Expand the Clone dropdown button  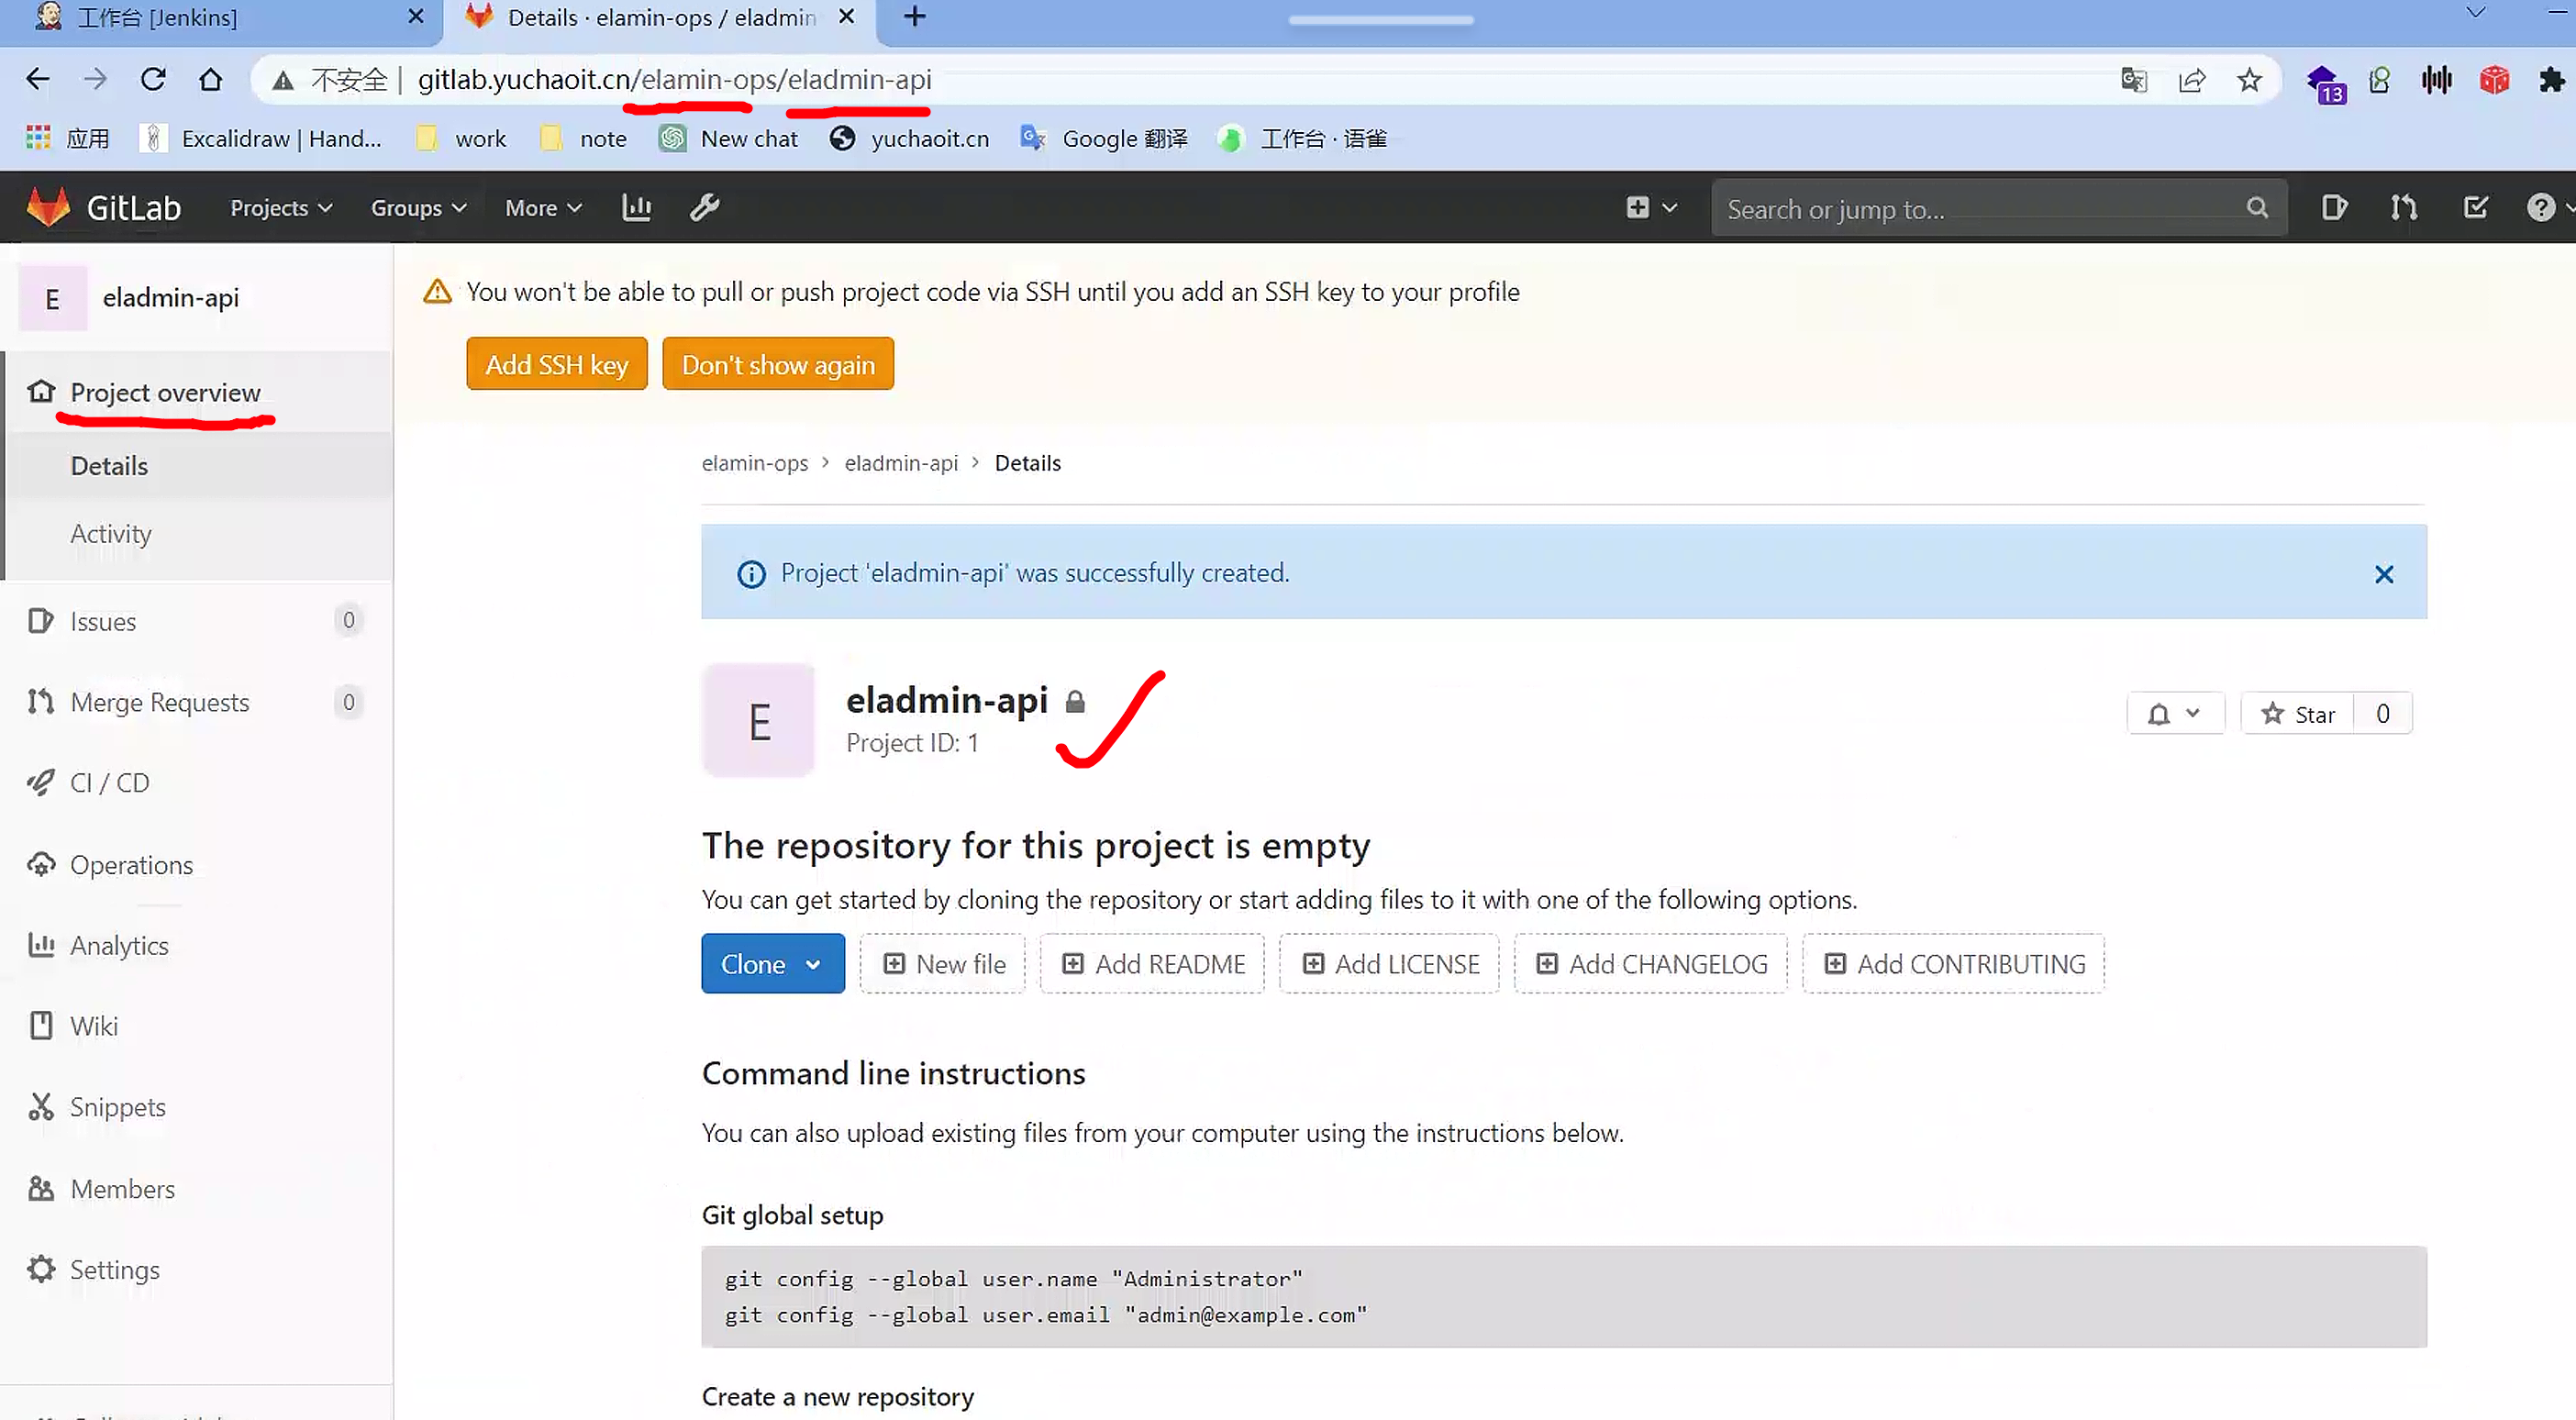pyautogui.click(x=772, y=964)
